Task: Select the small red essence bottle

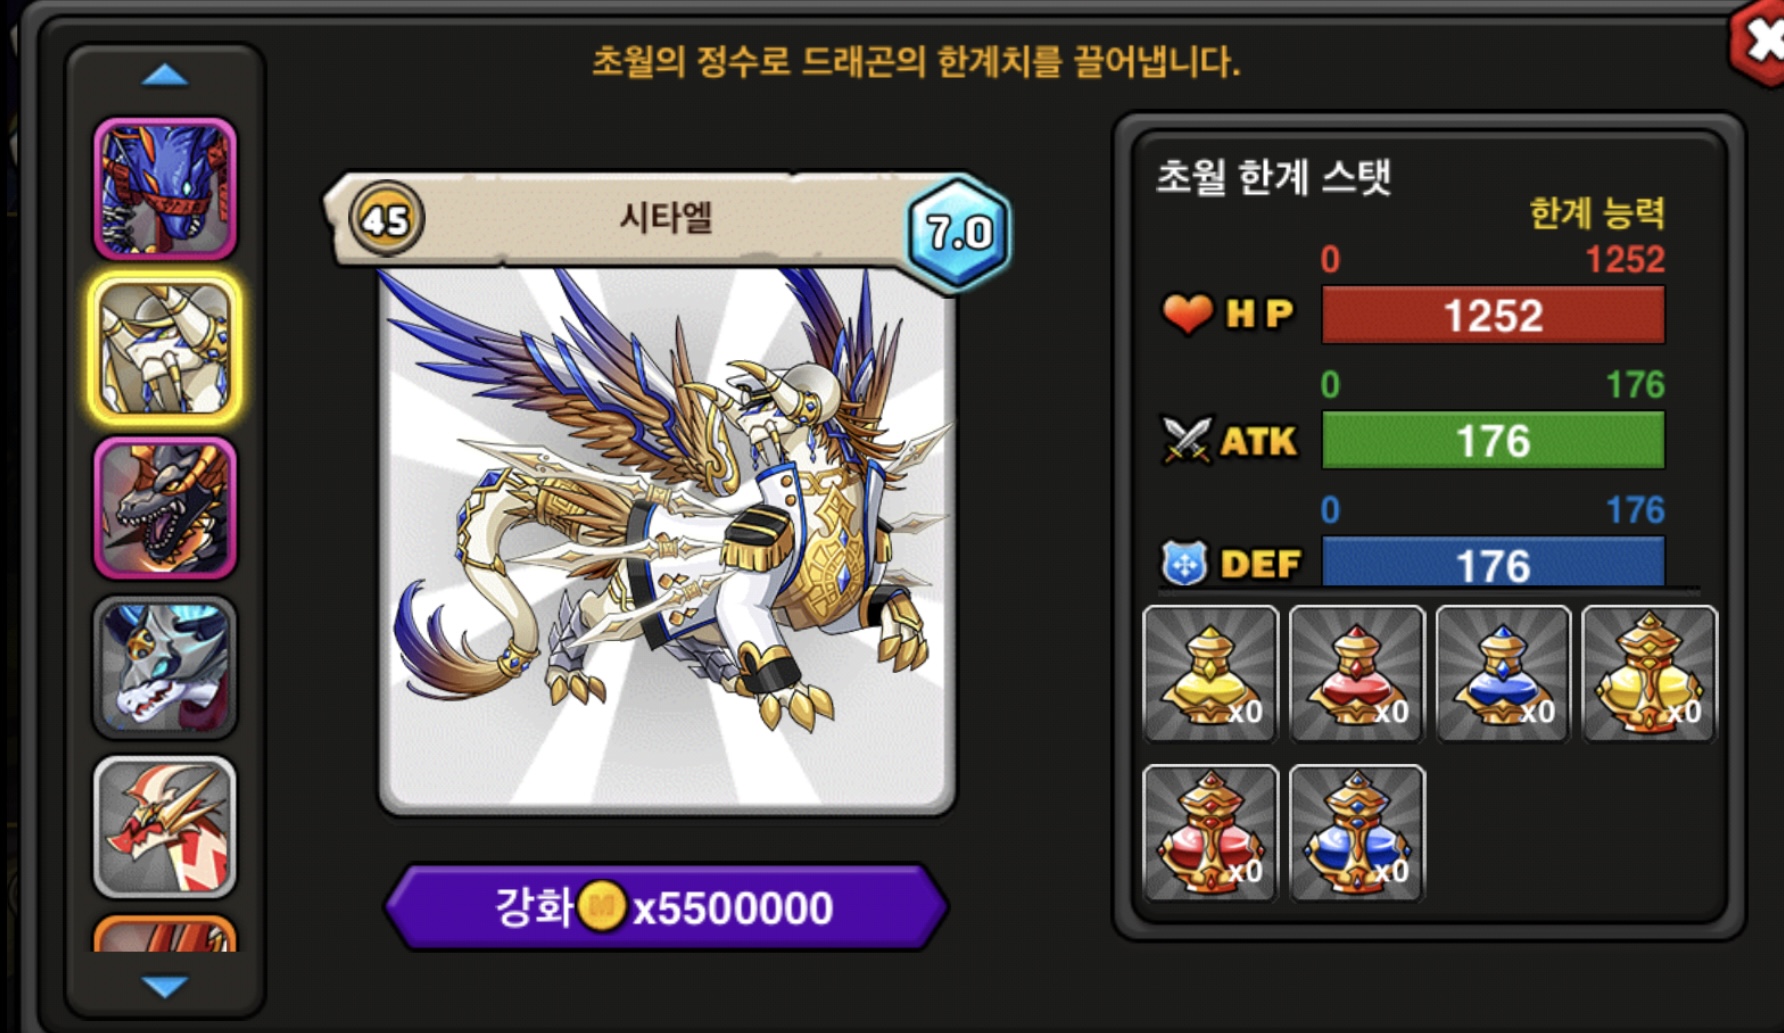Action: tap(1356, 674)
